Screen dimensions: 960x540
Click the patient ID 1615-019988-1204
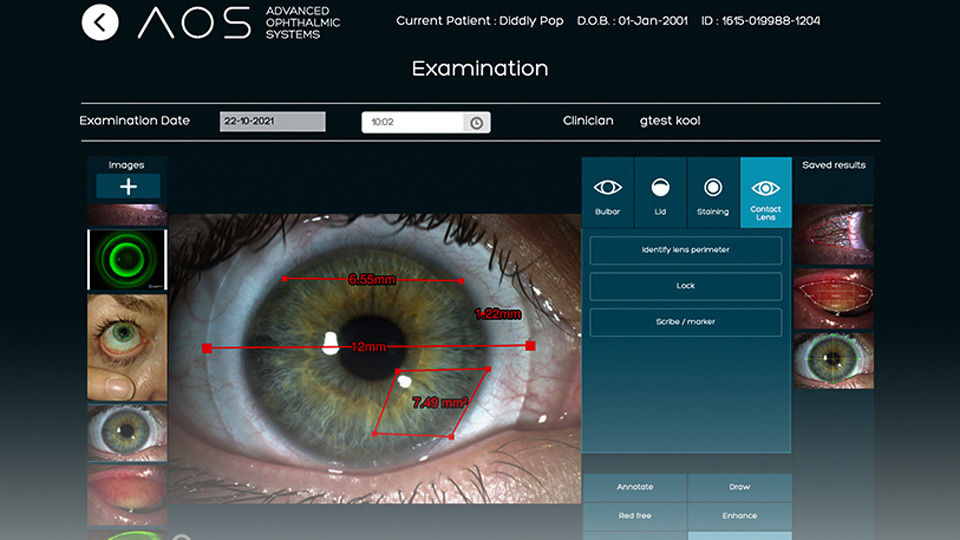(771, 21)
